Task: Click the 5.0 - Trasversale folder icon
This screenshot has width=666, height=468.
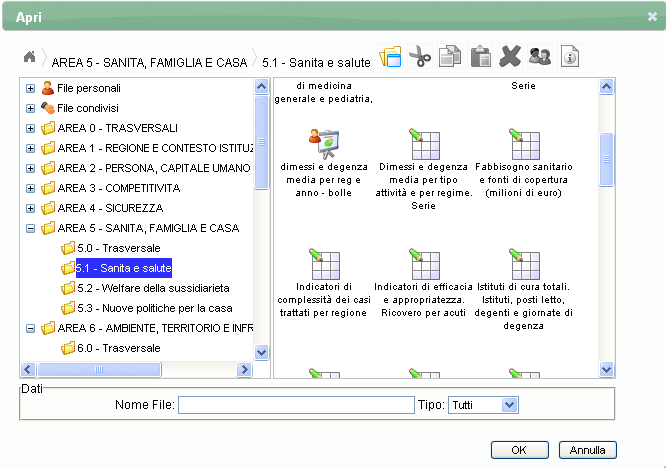Action: pyautogui.click(x=68, y=248)
